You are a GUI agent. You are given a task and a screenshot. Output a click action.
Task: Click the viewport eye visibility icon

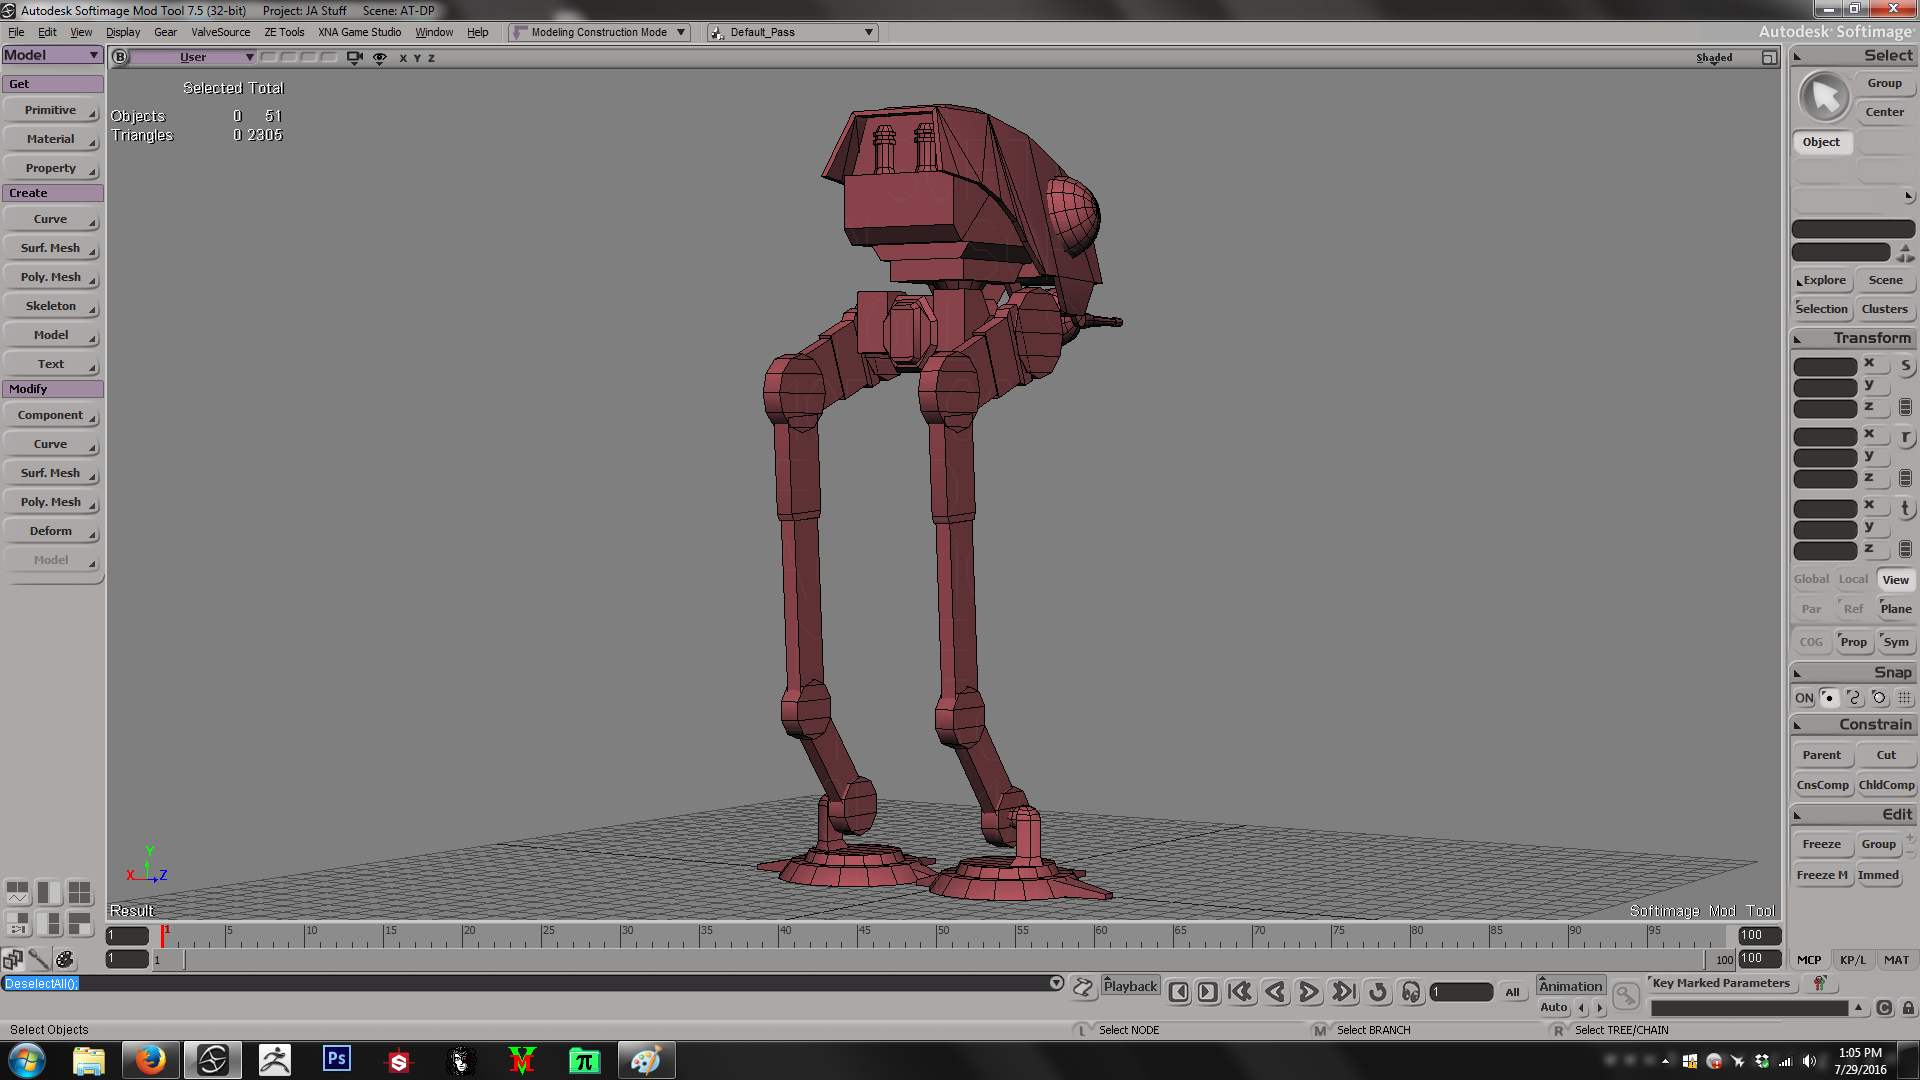pyautogui.click(x=380, y=58)
